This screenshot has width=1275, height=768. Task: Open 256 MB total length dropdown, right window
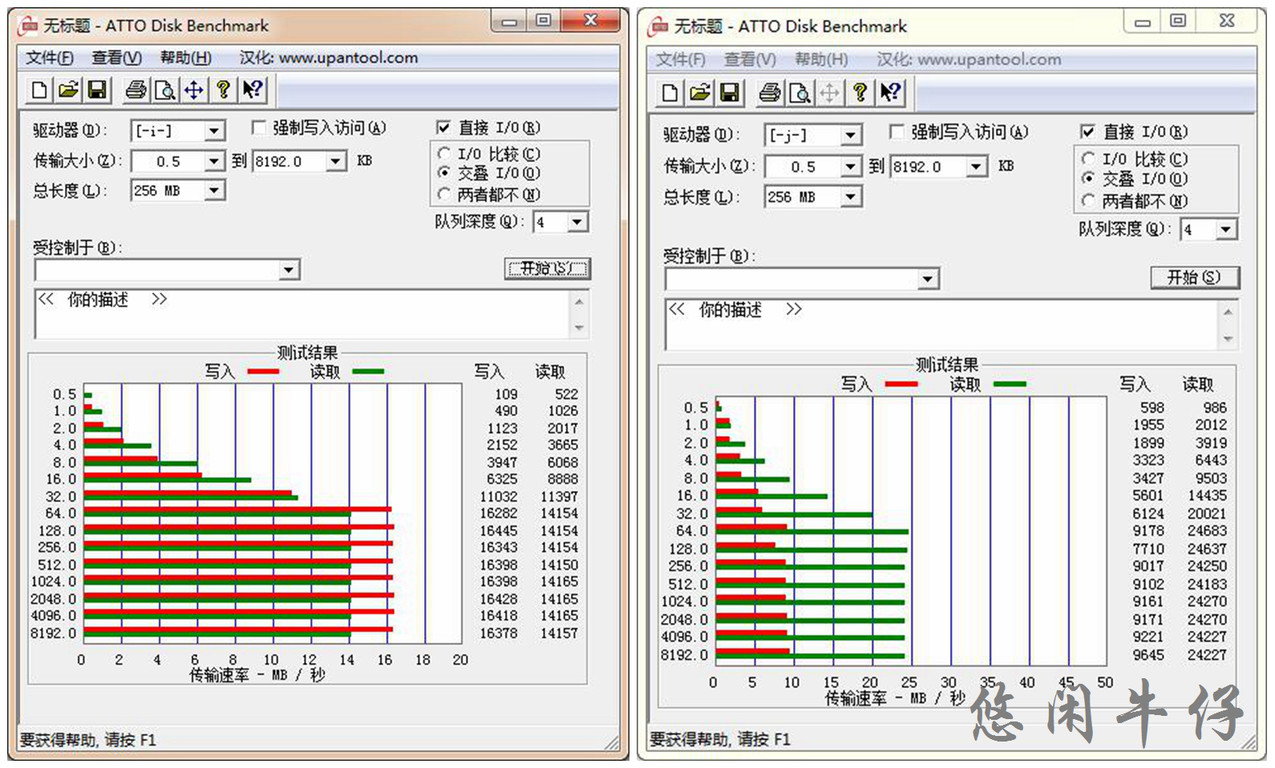851,197
